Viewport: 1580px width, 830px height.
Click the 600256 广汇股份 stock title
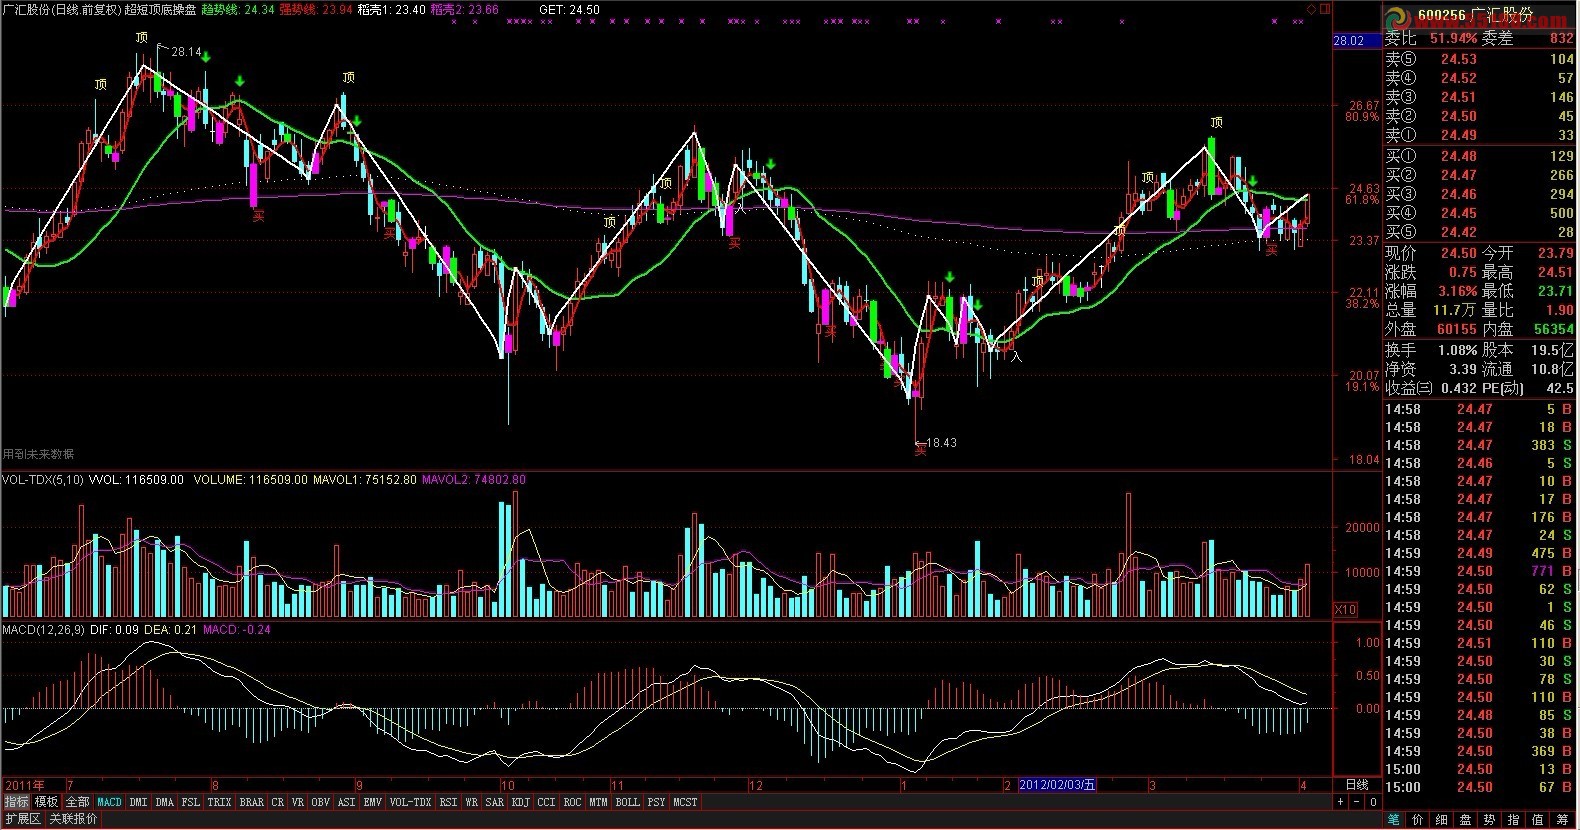(1475, 16)
